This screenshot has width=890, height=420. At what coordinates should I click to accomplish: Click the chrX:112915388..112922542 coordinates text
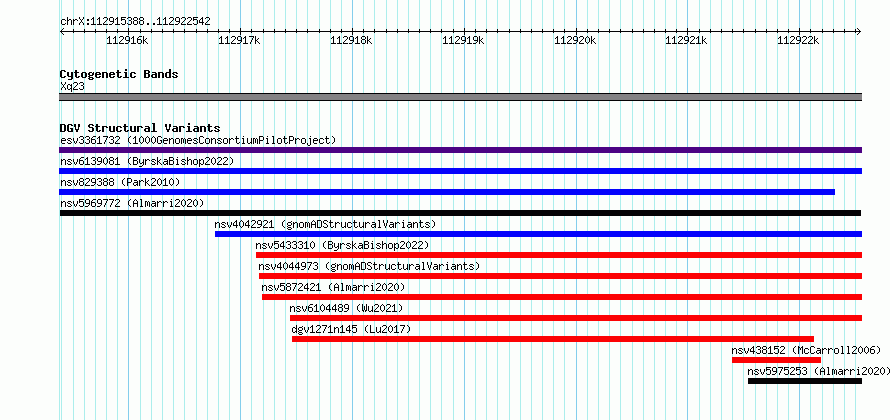point(135,22)
